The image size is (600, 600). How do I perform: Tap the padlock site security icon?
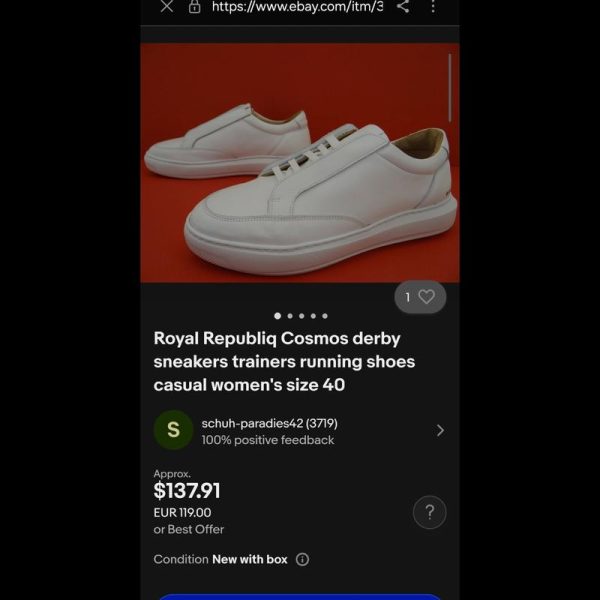[x=194, y=7]
